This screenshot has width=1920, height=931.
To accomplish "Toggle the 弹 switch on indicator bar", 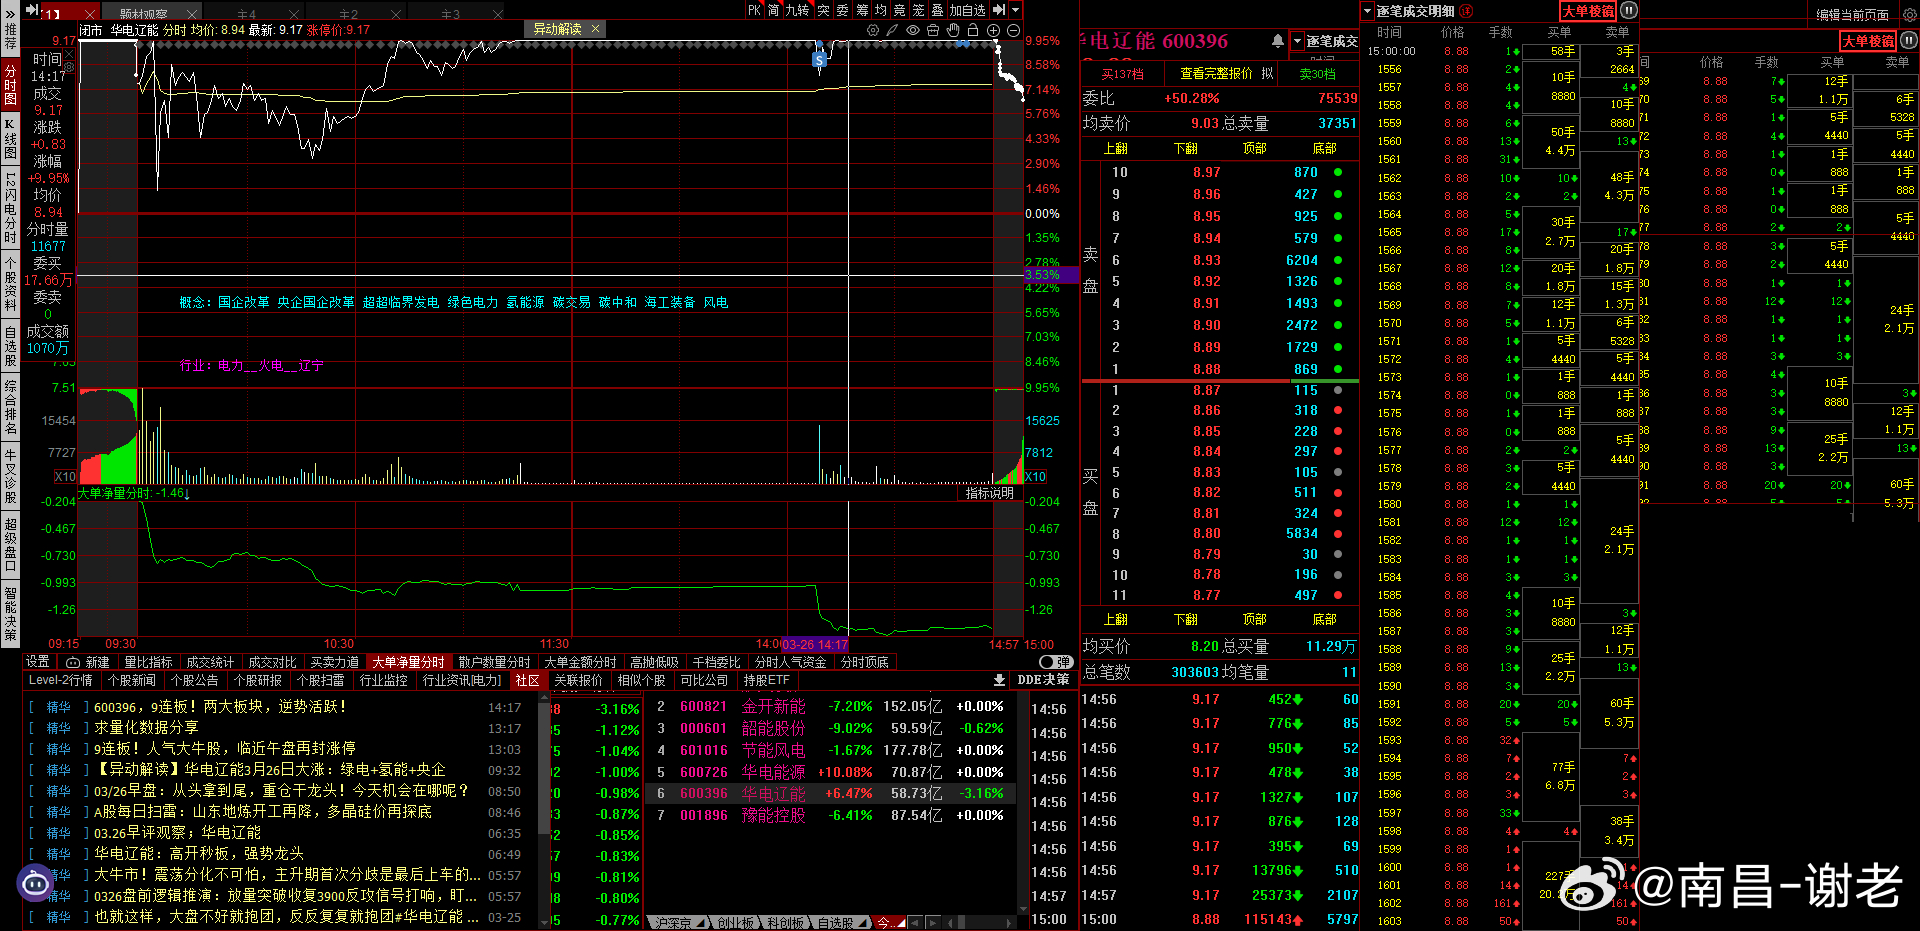I will click(x=1056, y=662).
